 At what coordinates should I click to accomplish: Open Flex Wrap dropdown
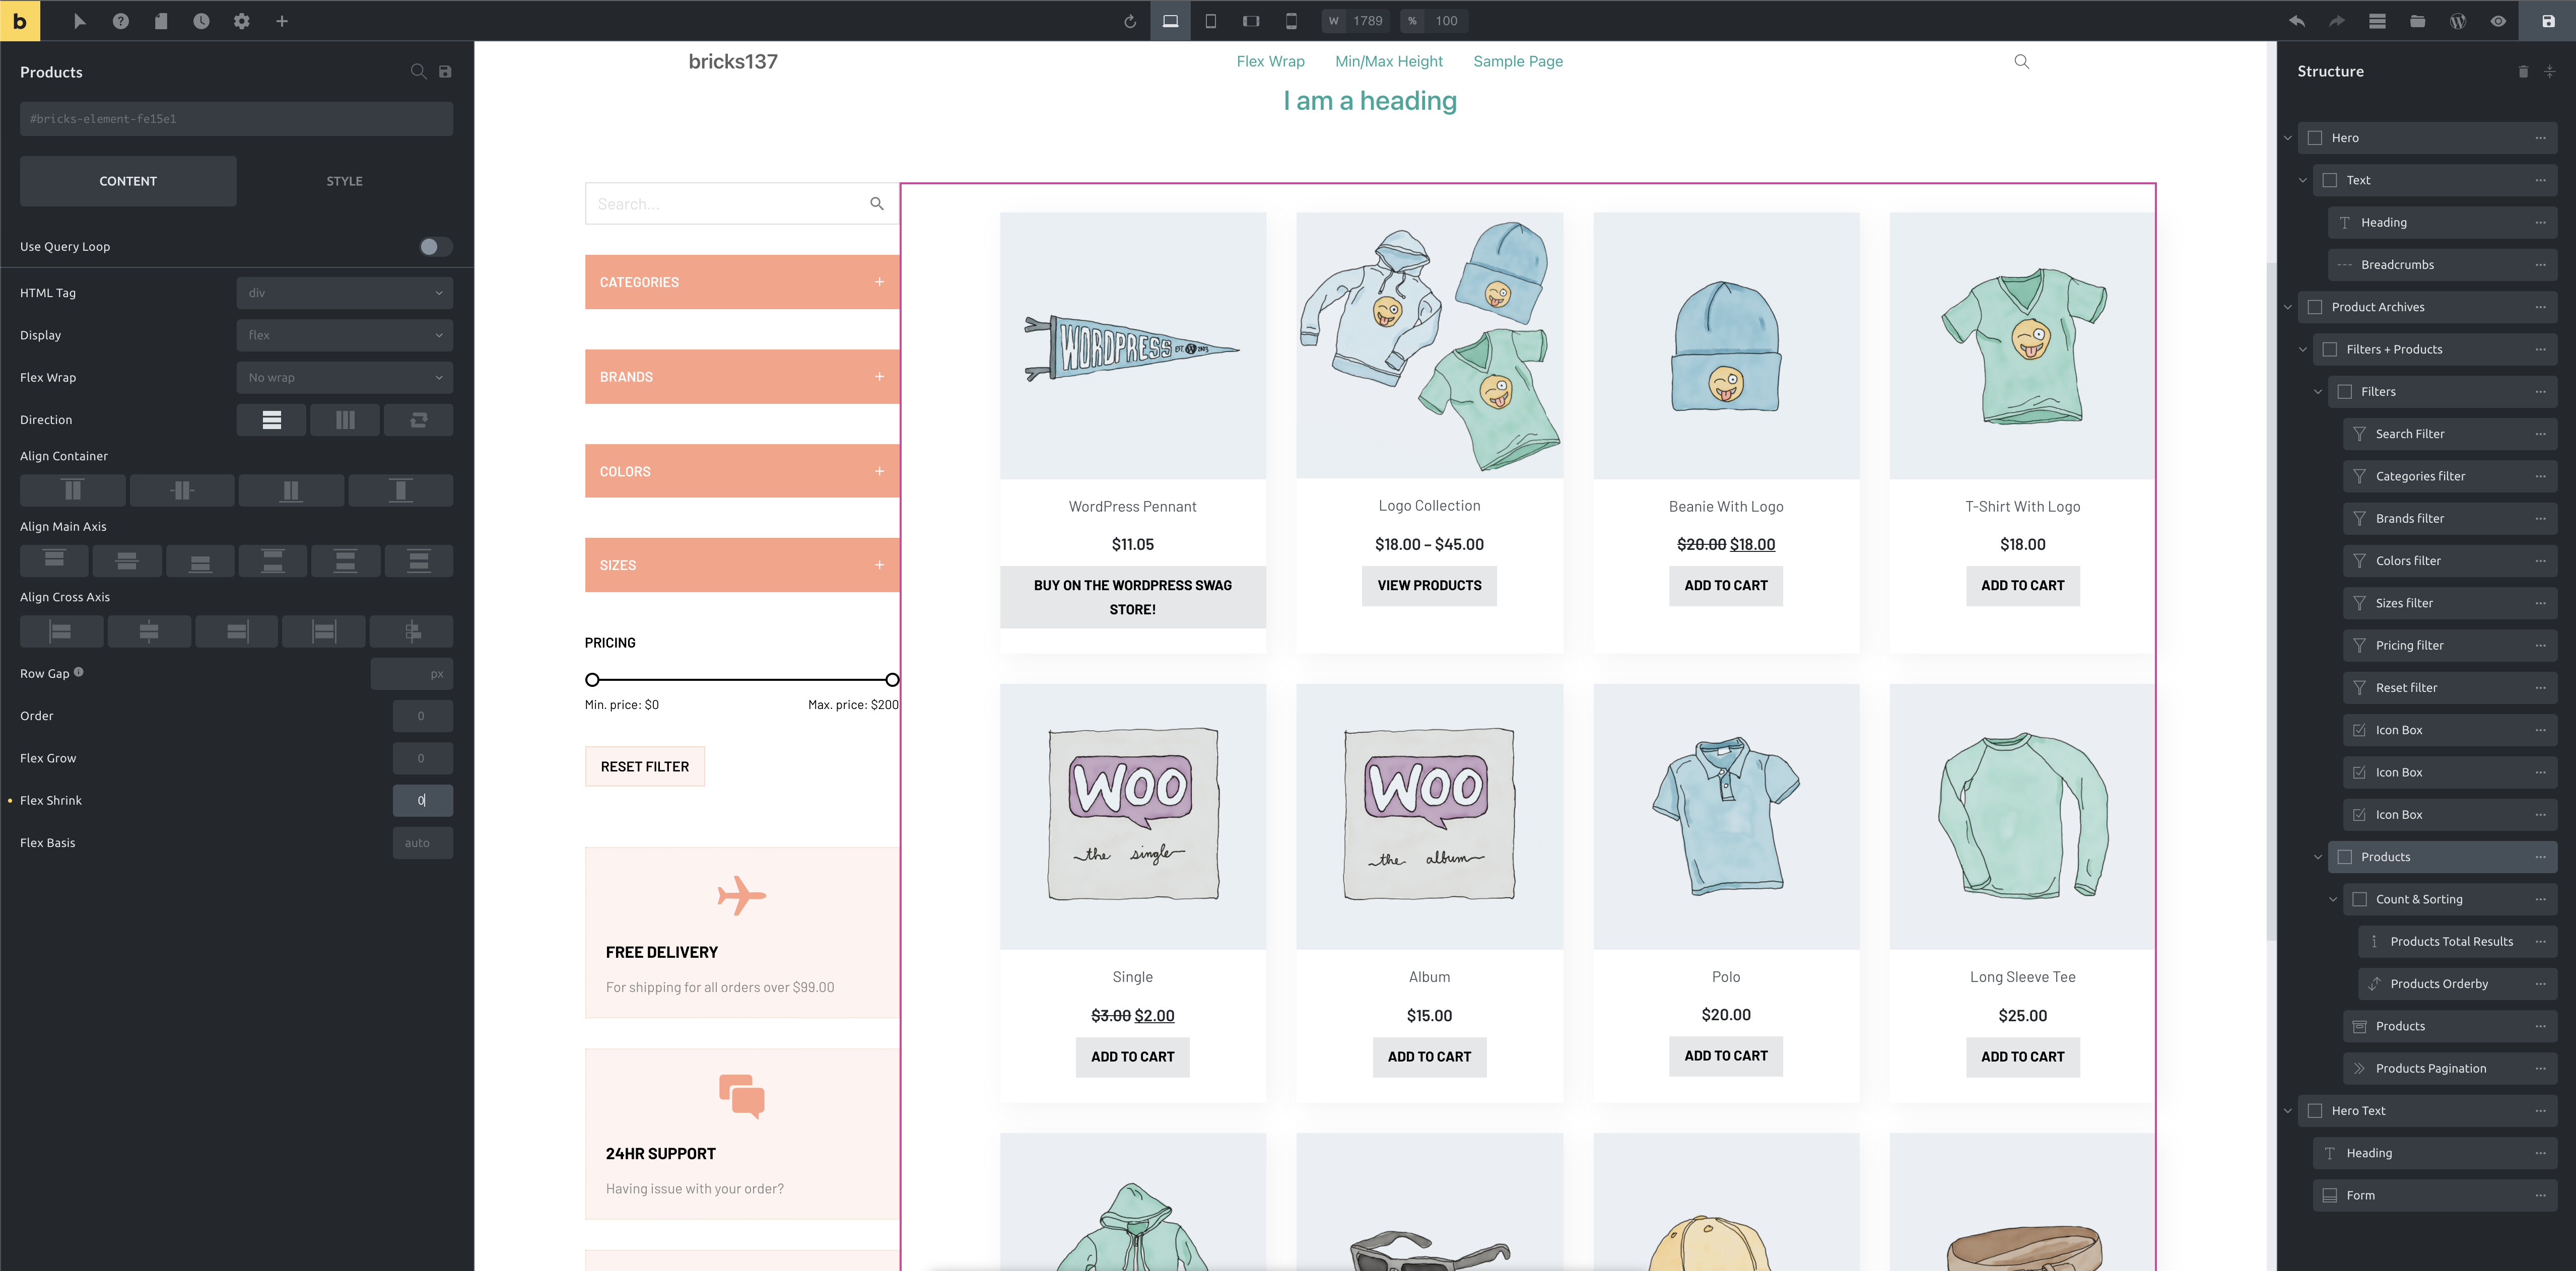pyautogui.click(x=345, y=377)
